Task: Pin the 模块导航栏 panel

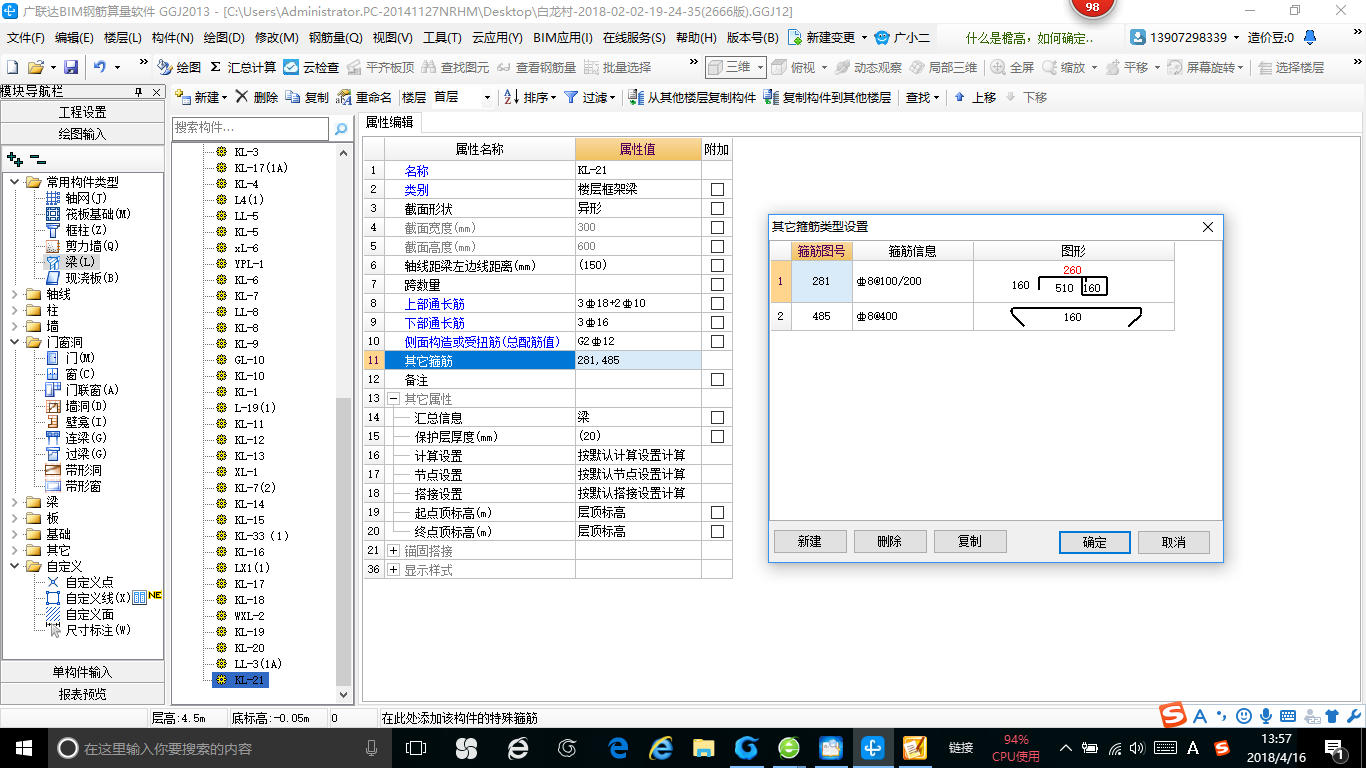Action: click(x=138, y=91)
